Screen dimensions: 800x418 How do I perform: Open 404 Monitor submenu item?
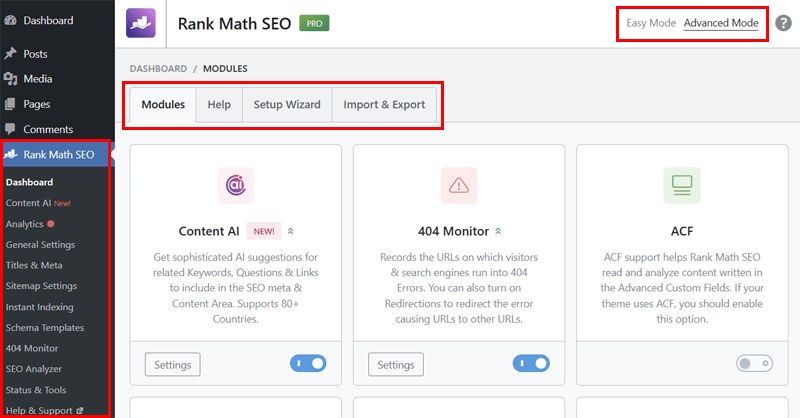tap(32, 348)
